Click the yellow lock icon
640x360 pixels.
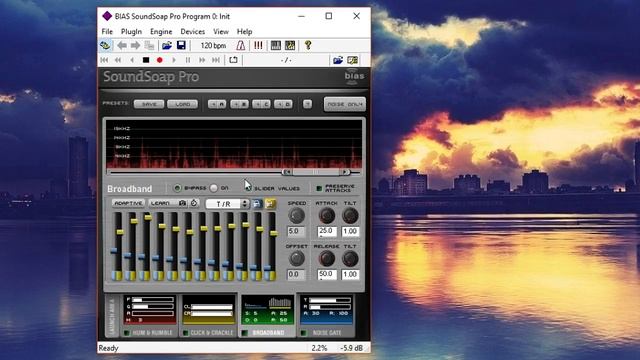click(270, 203)
